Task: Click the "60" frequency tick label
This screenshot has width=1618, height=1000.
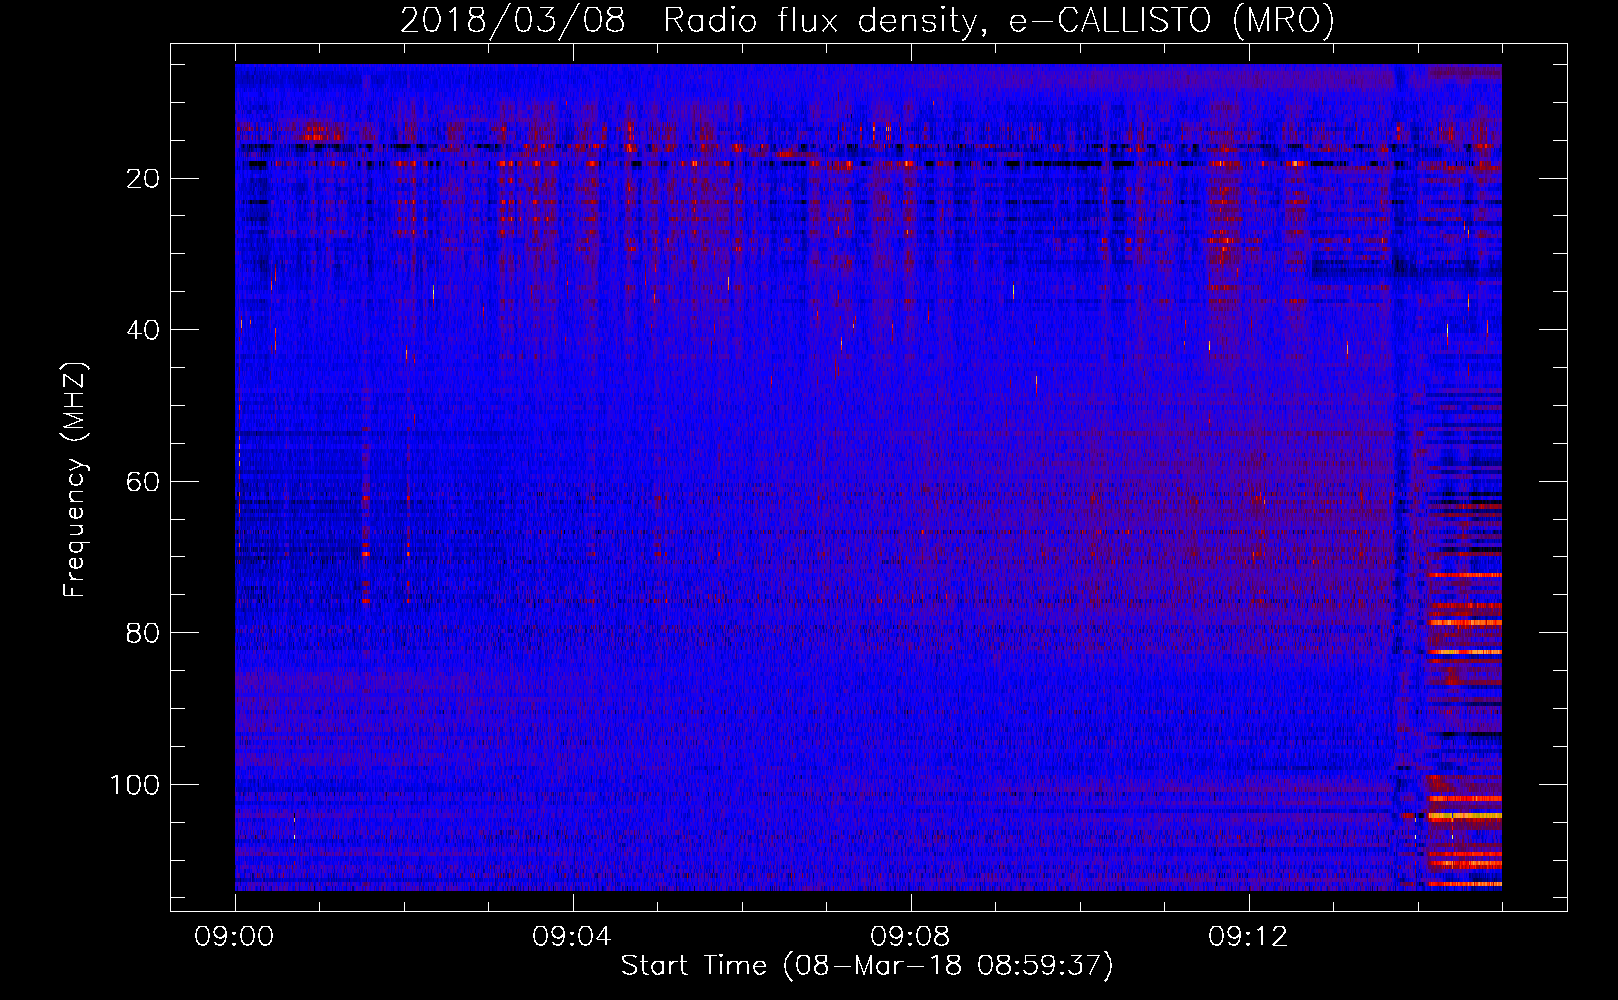Action: click(144, 482)
